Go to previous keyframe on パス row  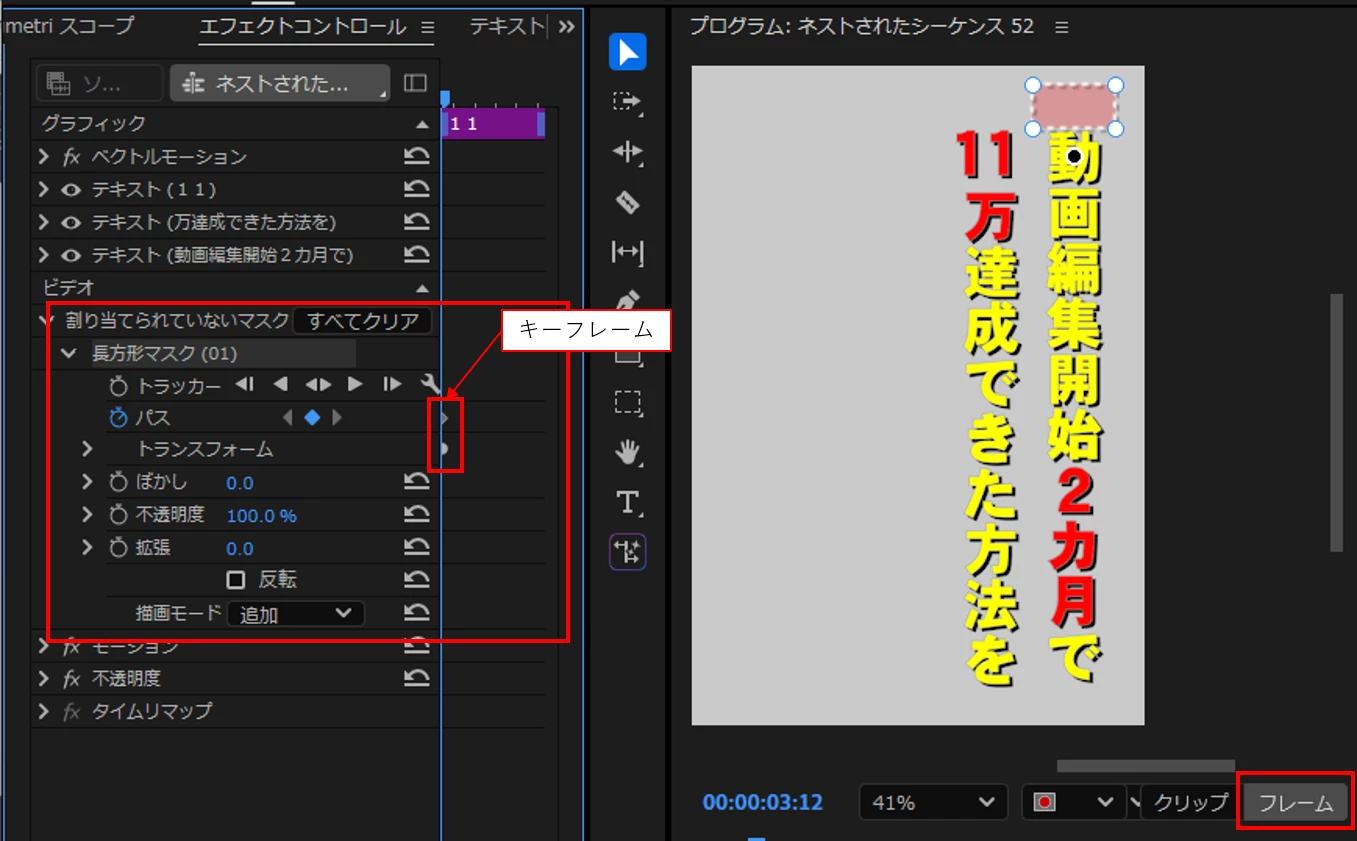(288, 418)
